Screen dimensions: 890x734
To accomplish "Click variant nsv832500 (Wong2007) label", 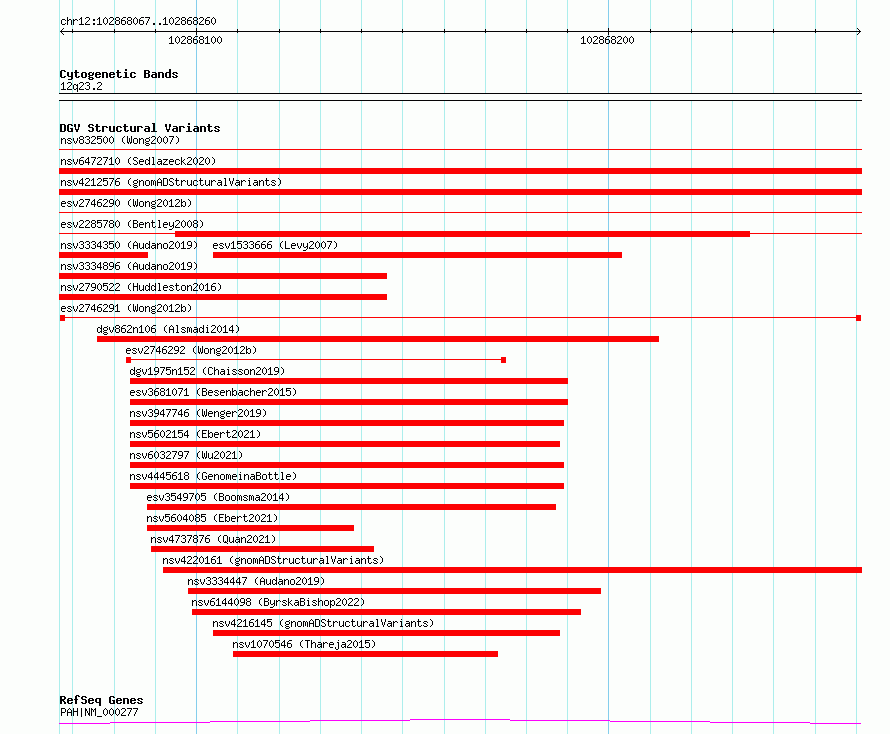I will click(120, 140).
